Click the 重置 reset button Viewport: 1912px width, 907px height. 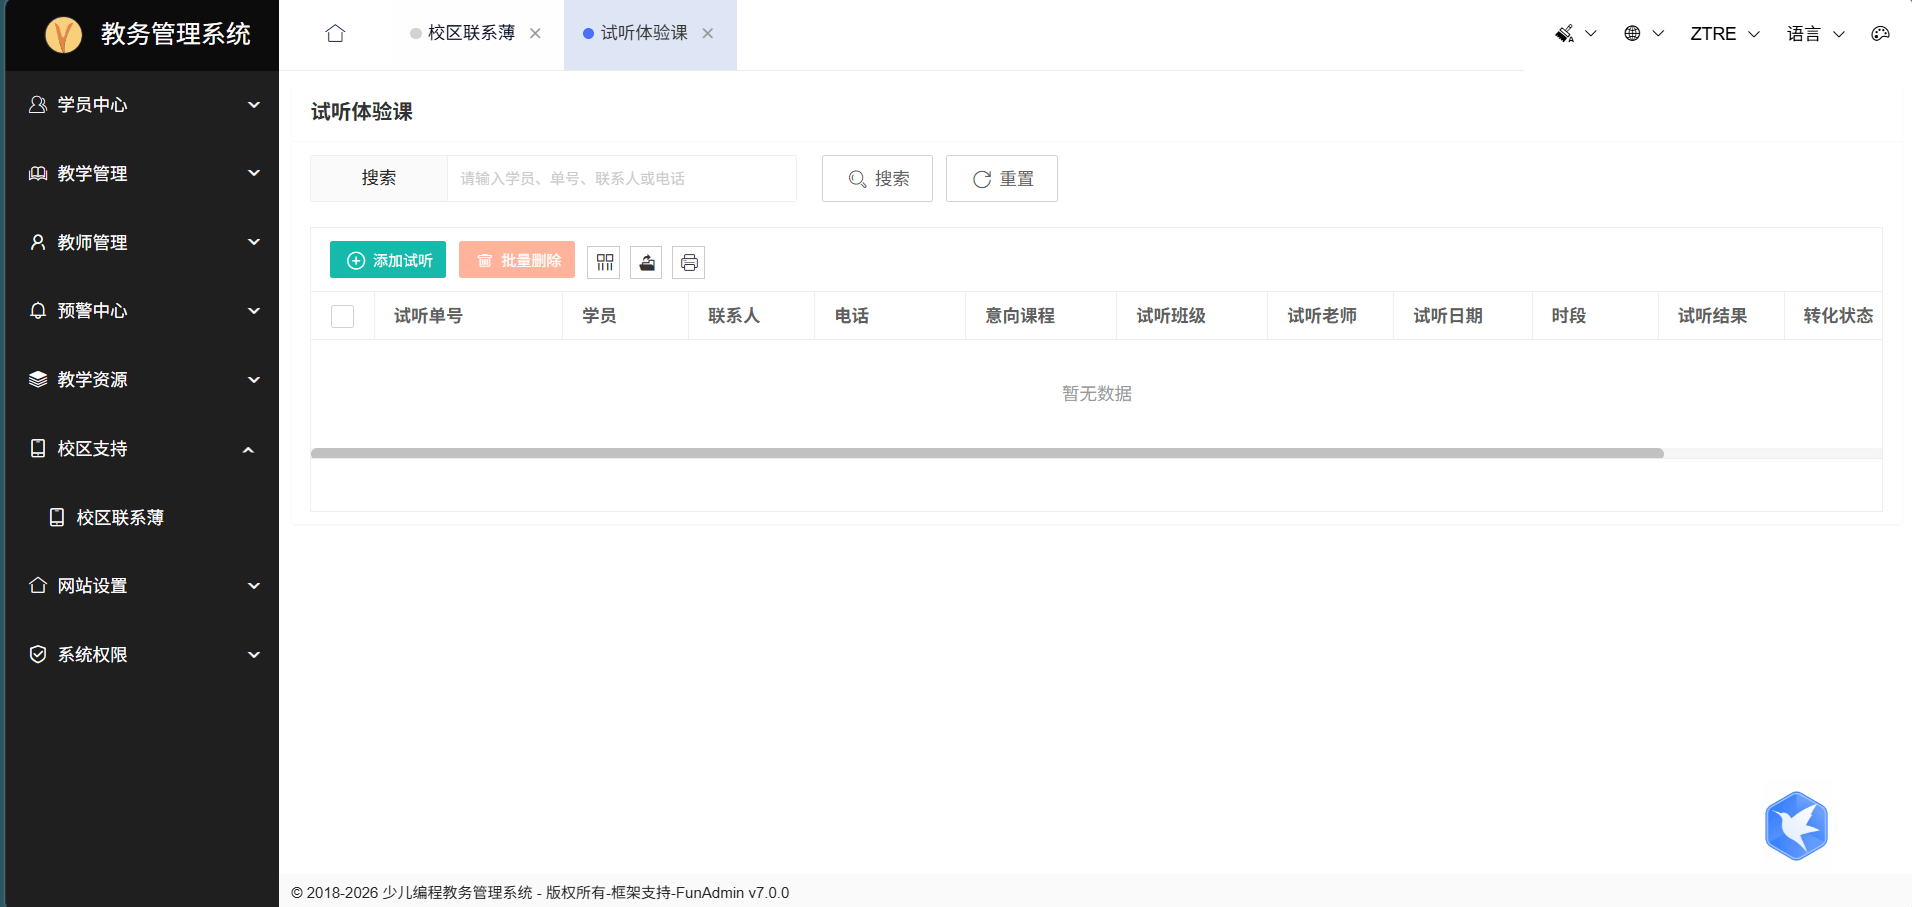[x=1002, y=179]
